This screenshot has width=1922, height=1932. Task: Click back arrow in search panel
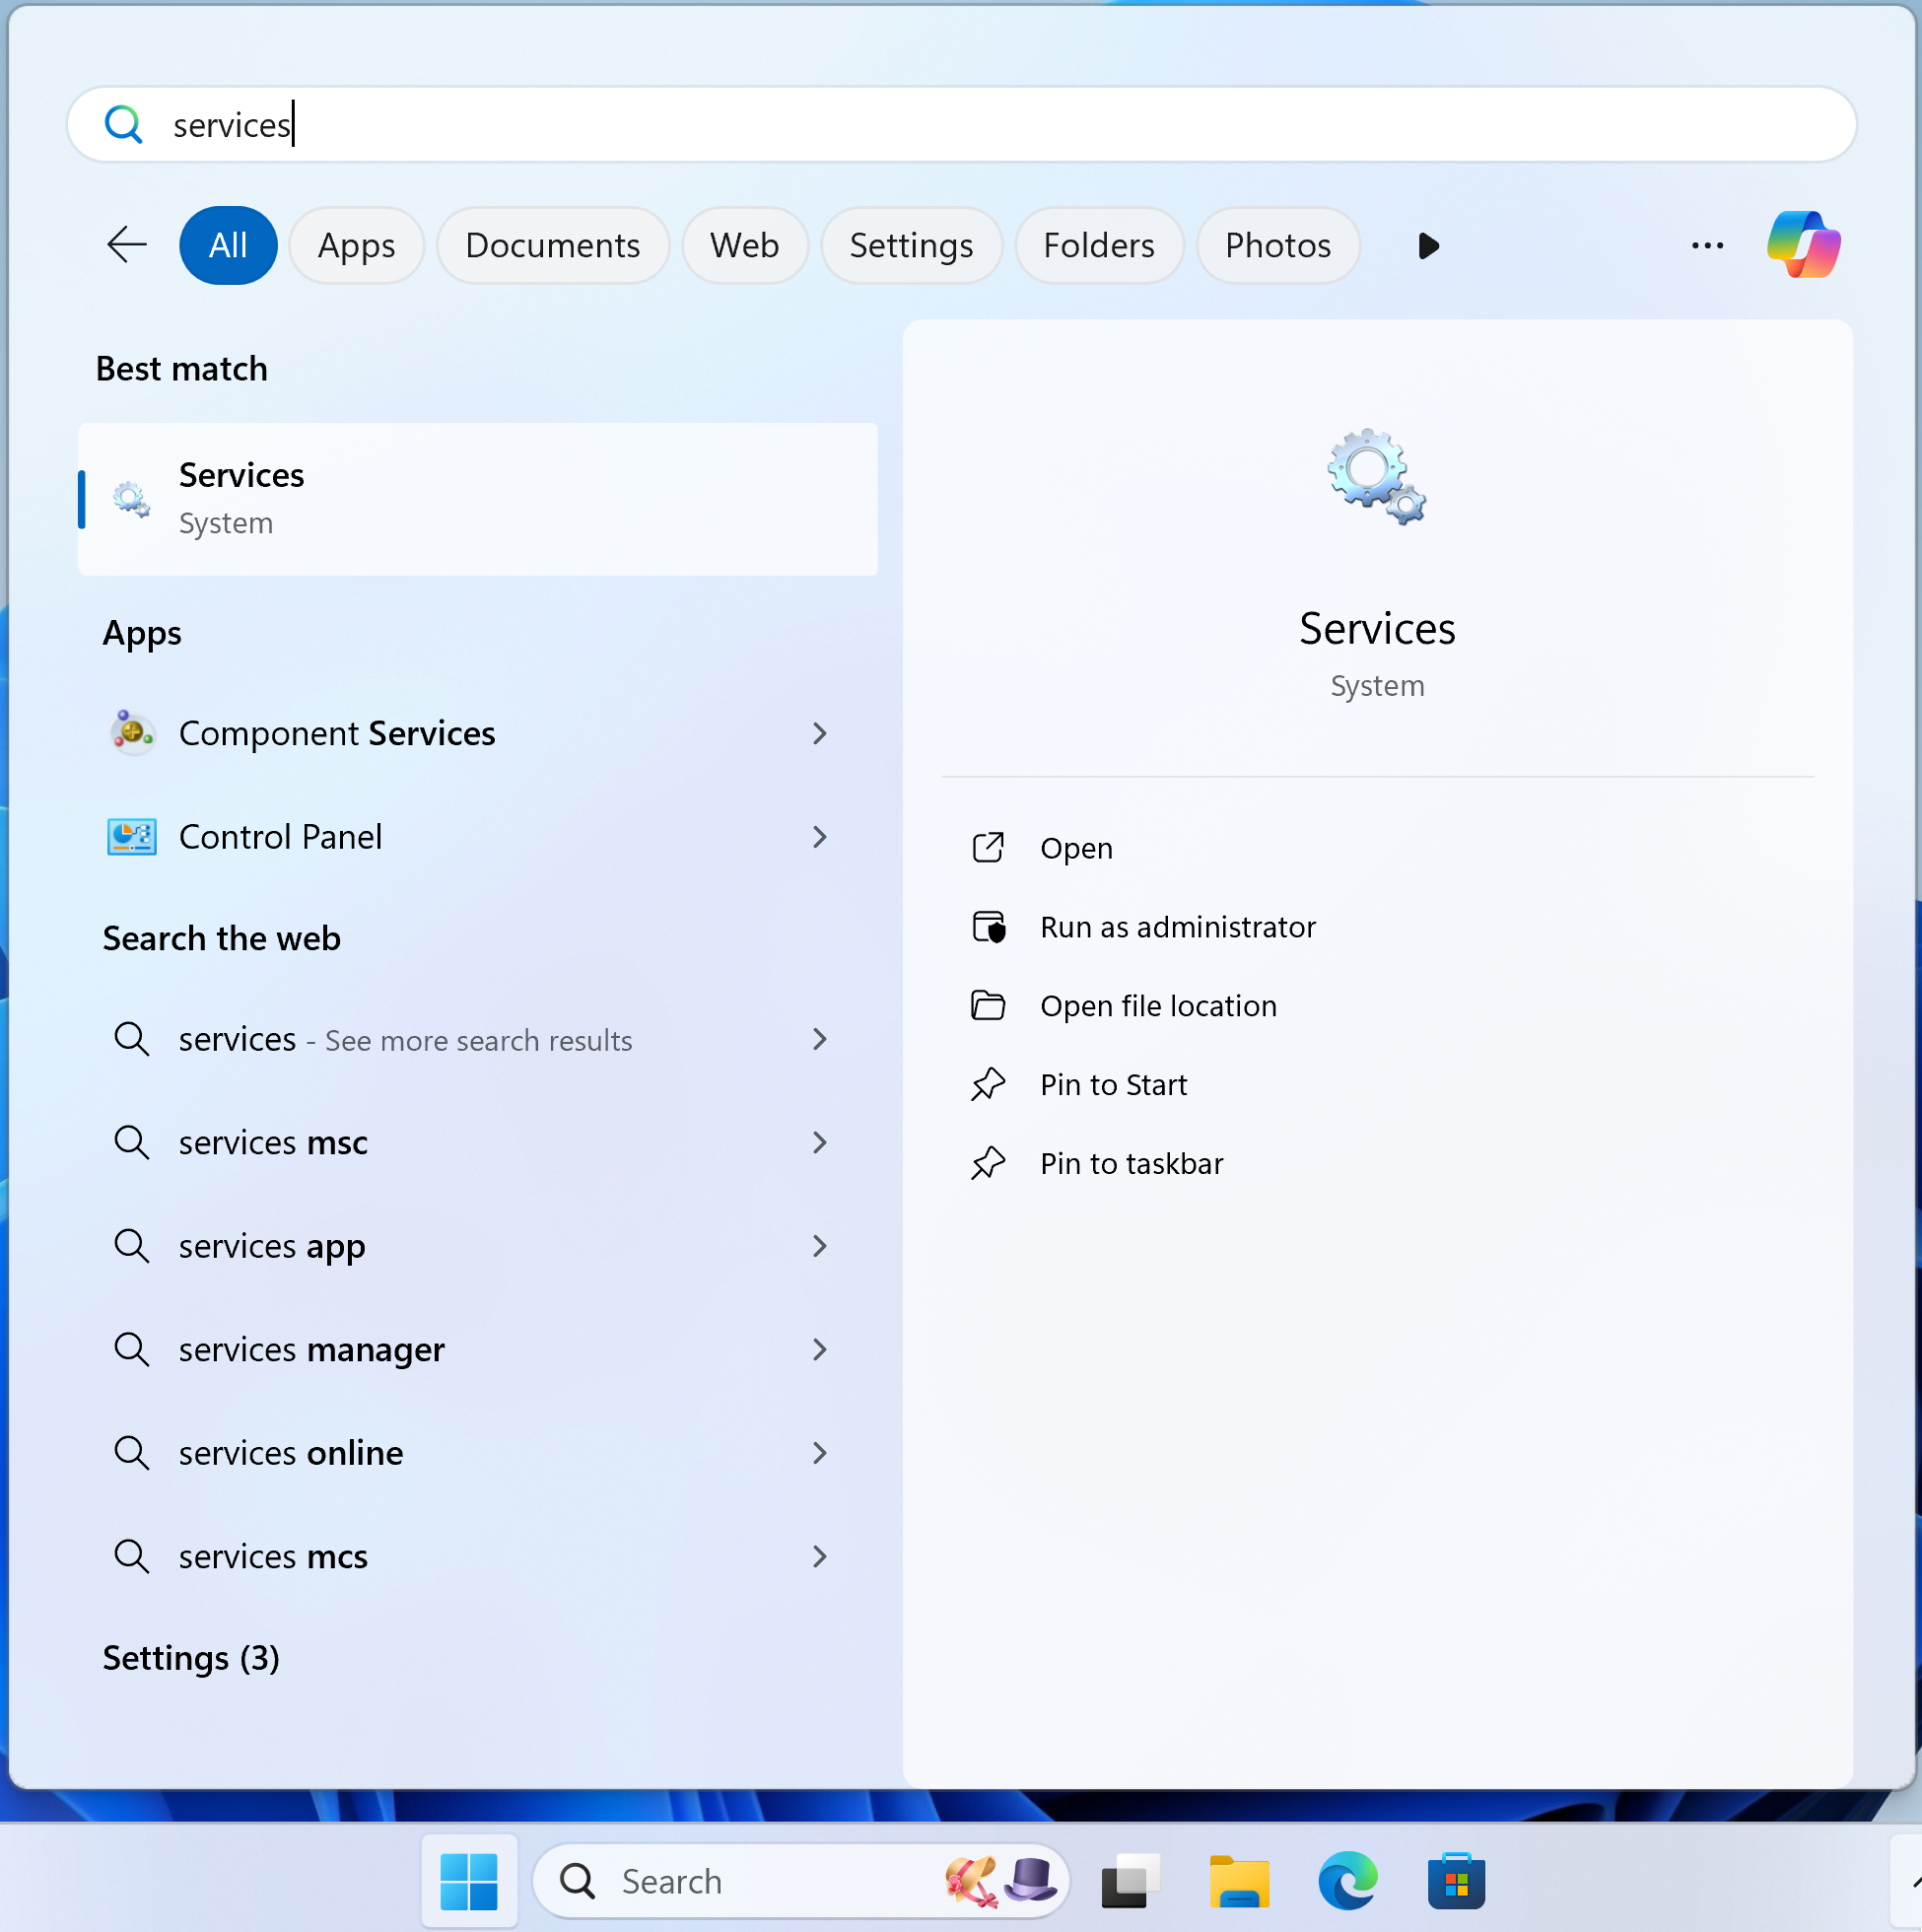pyautogui.click(x=127, y=246)
